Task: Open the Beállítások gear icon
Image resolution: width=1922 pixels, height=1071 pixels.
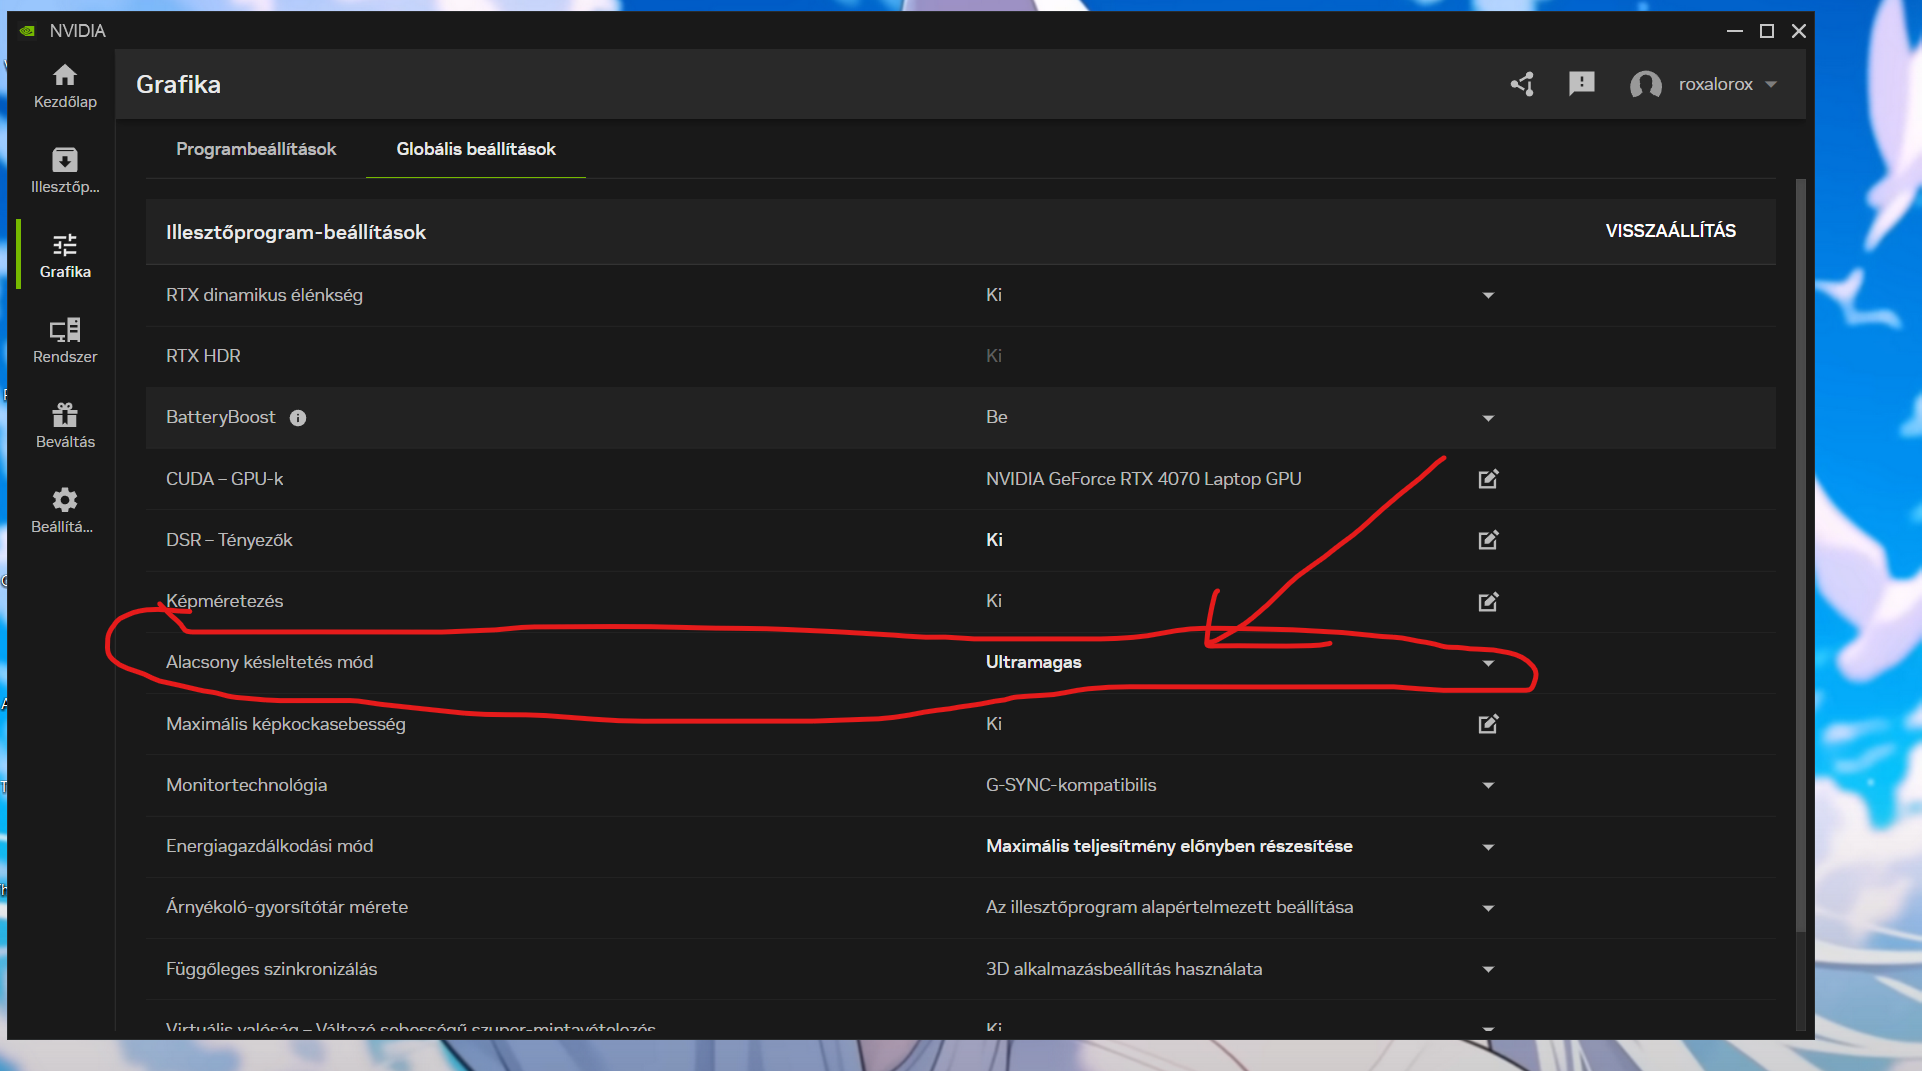Action: [65, 500]
